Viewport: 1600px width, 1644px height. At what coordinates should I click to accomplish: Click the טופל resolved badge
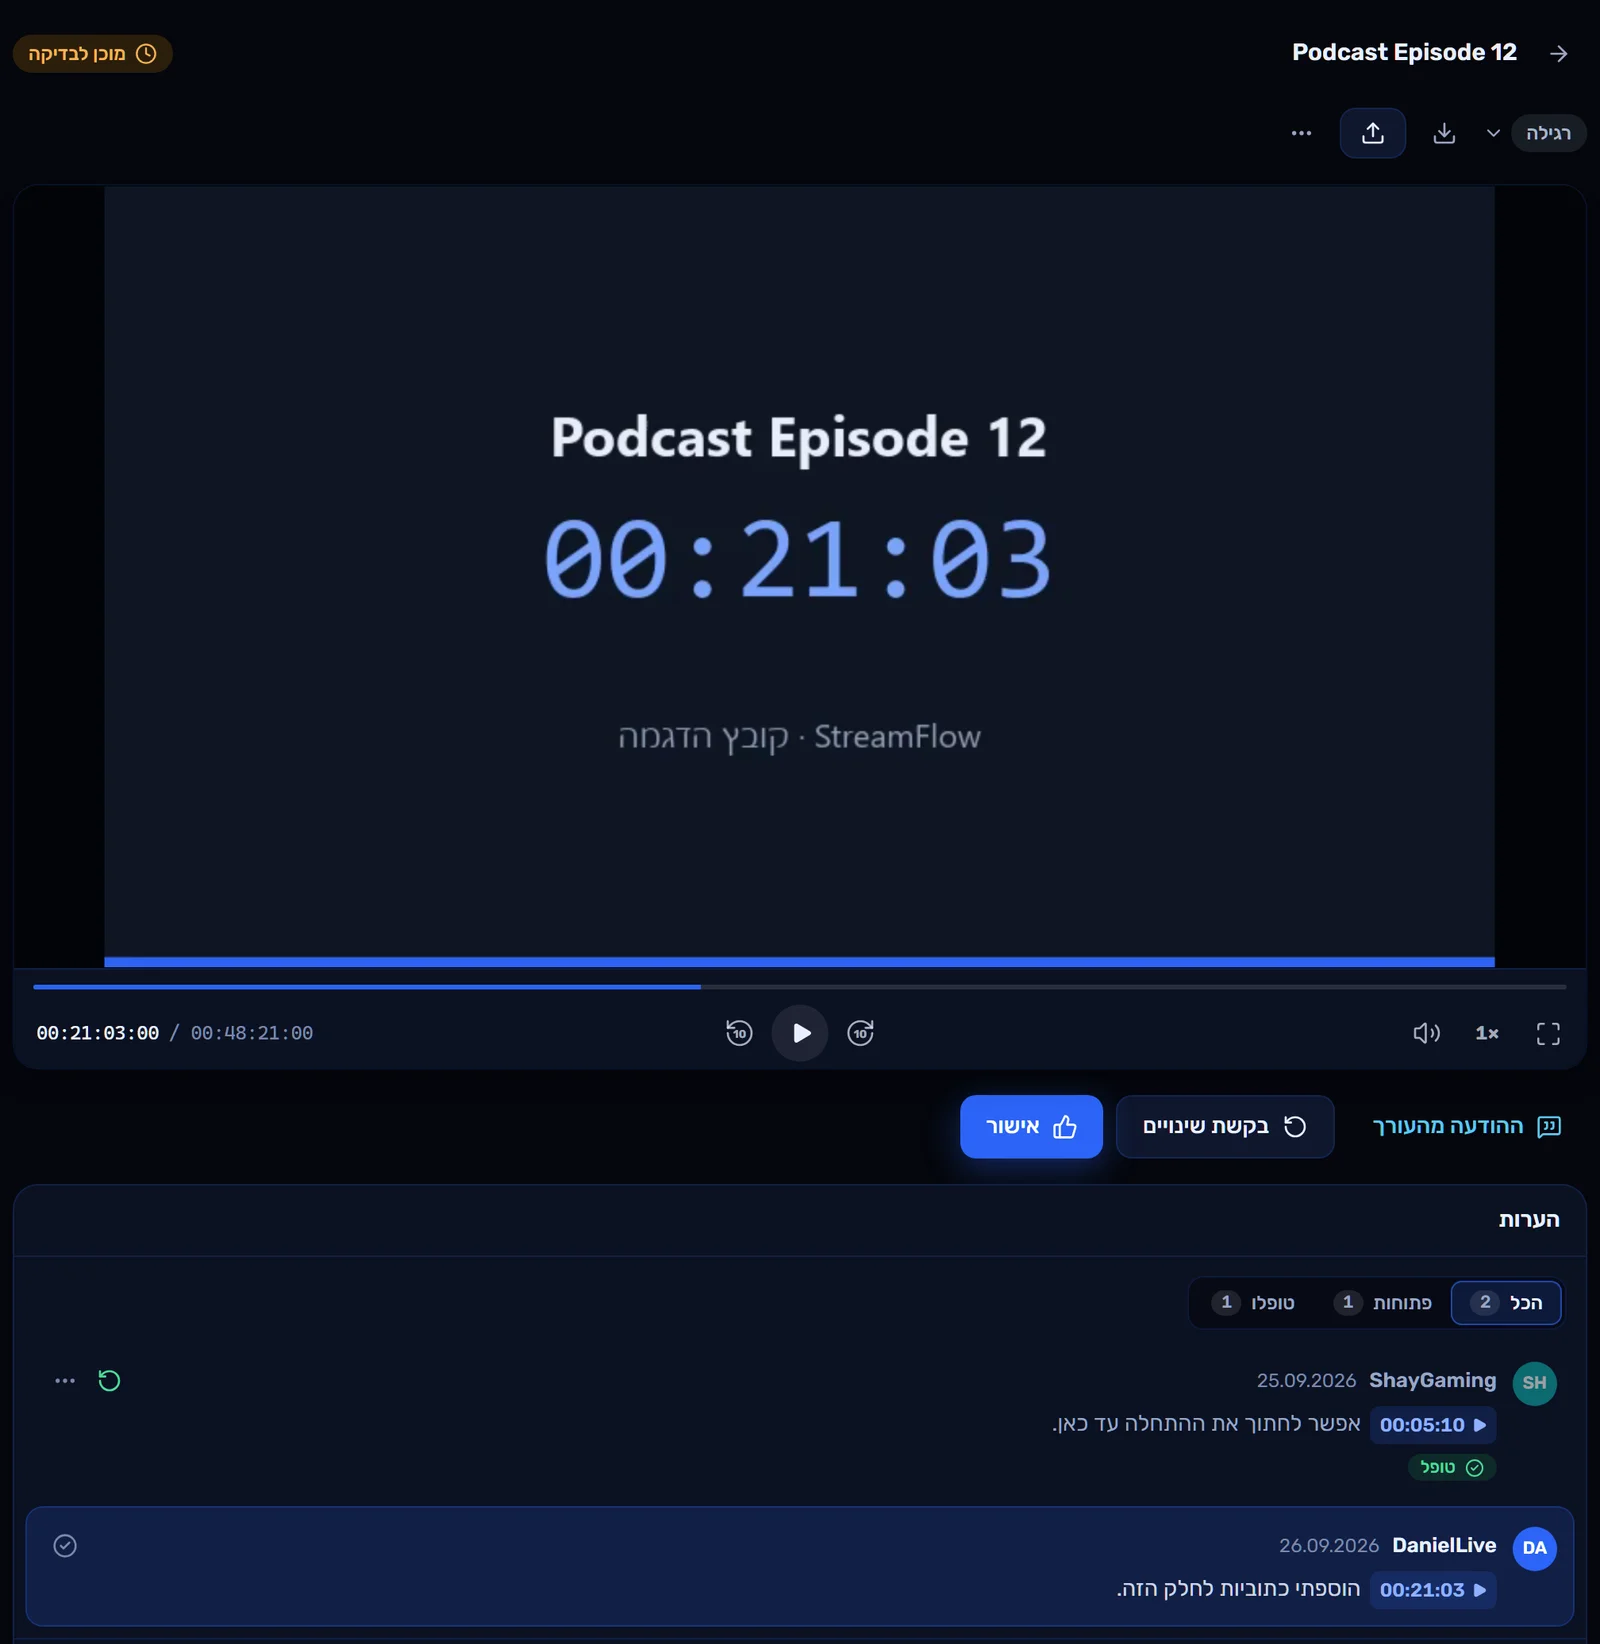click(x=1452, y=1467)
